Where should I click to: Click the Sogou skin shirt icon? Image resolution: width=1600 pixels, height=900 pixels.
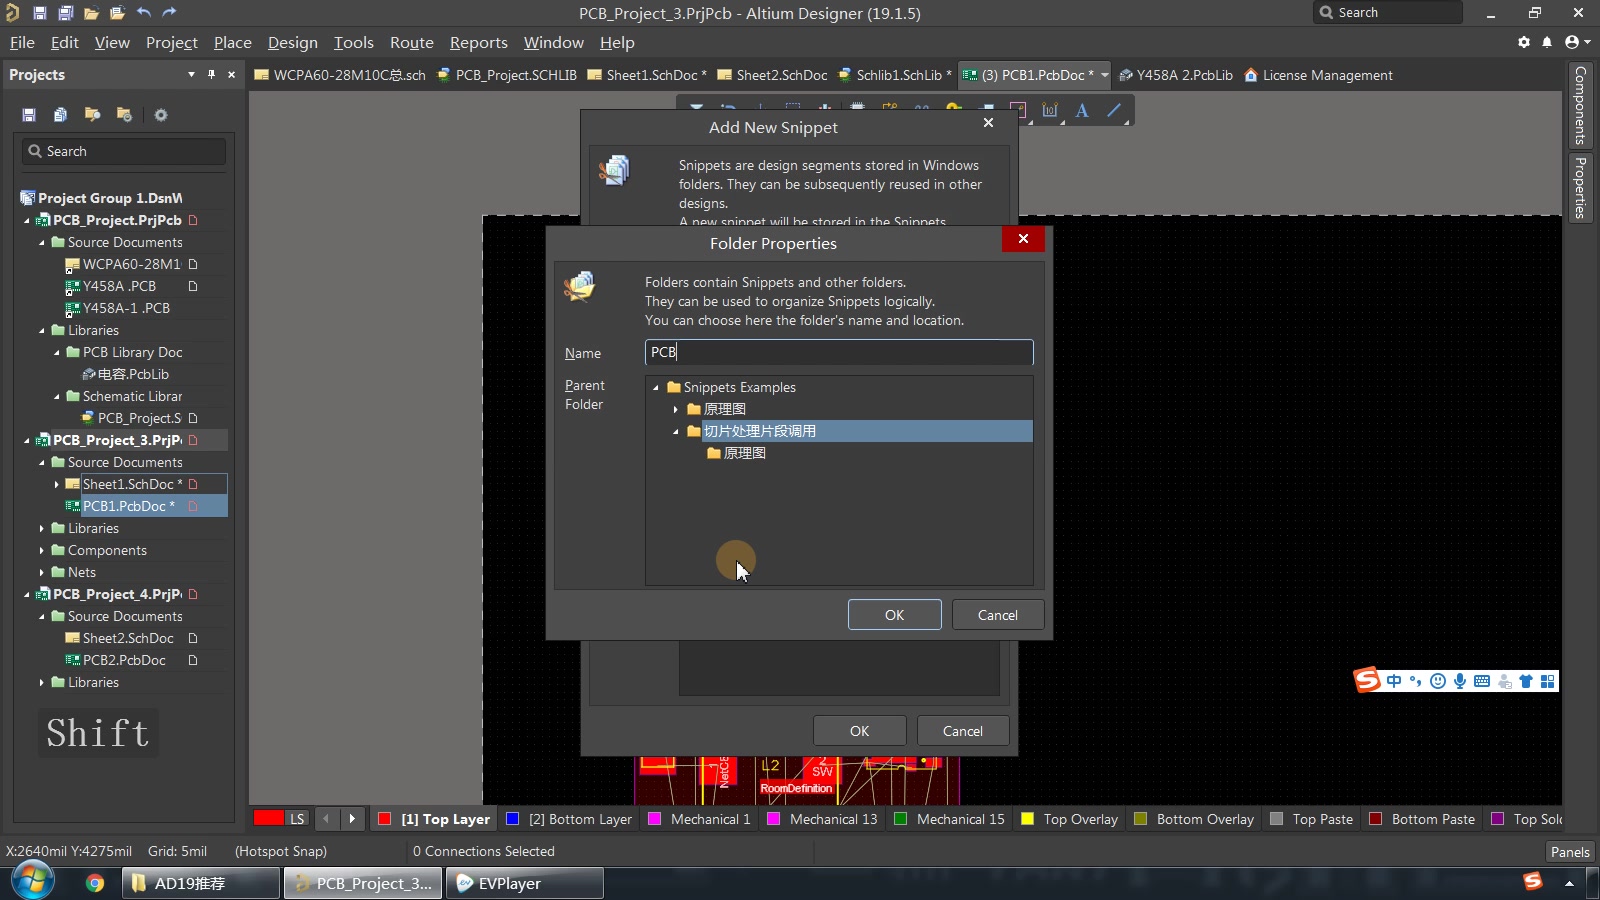(x=1526, y=681)
